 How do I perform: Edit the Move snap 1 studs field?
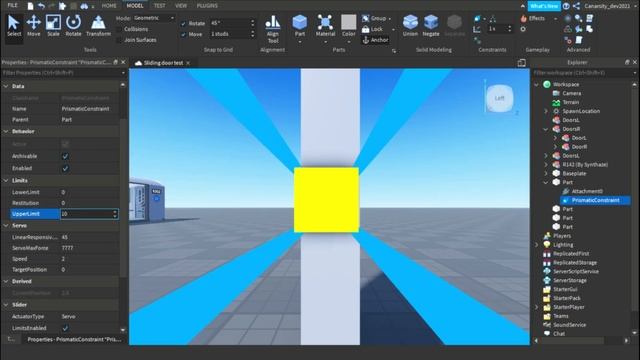230,34
